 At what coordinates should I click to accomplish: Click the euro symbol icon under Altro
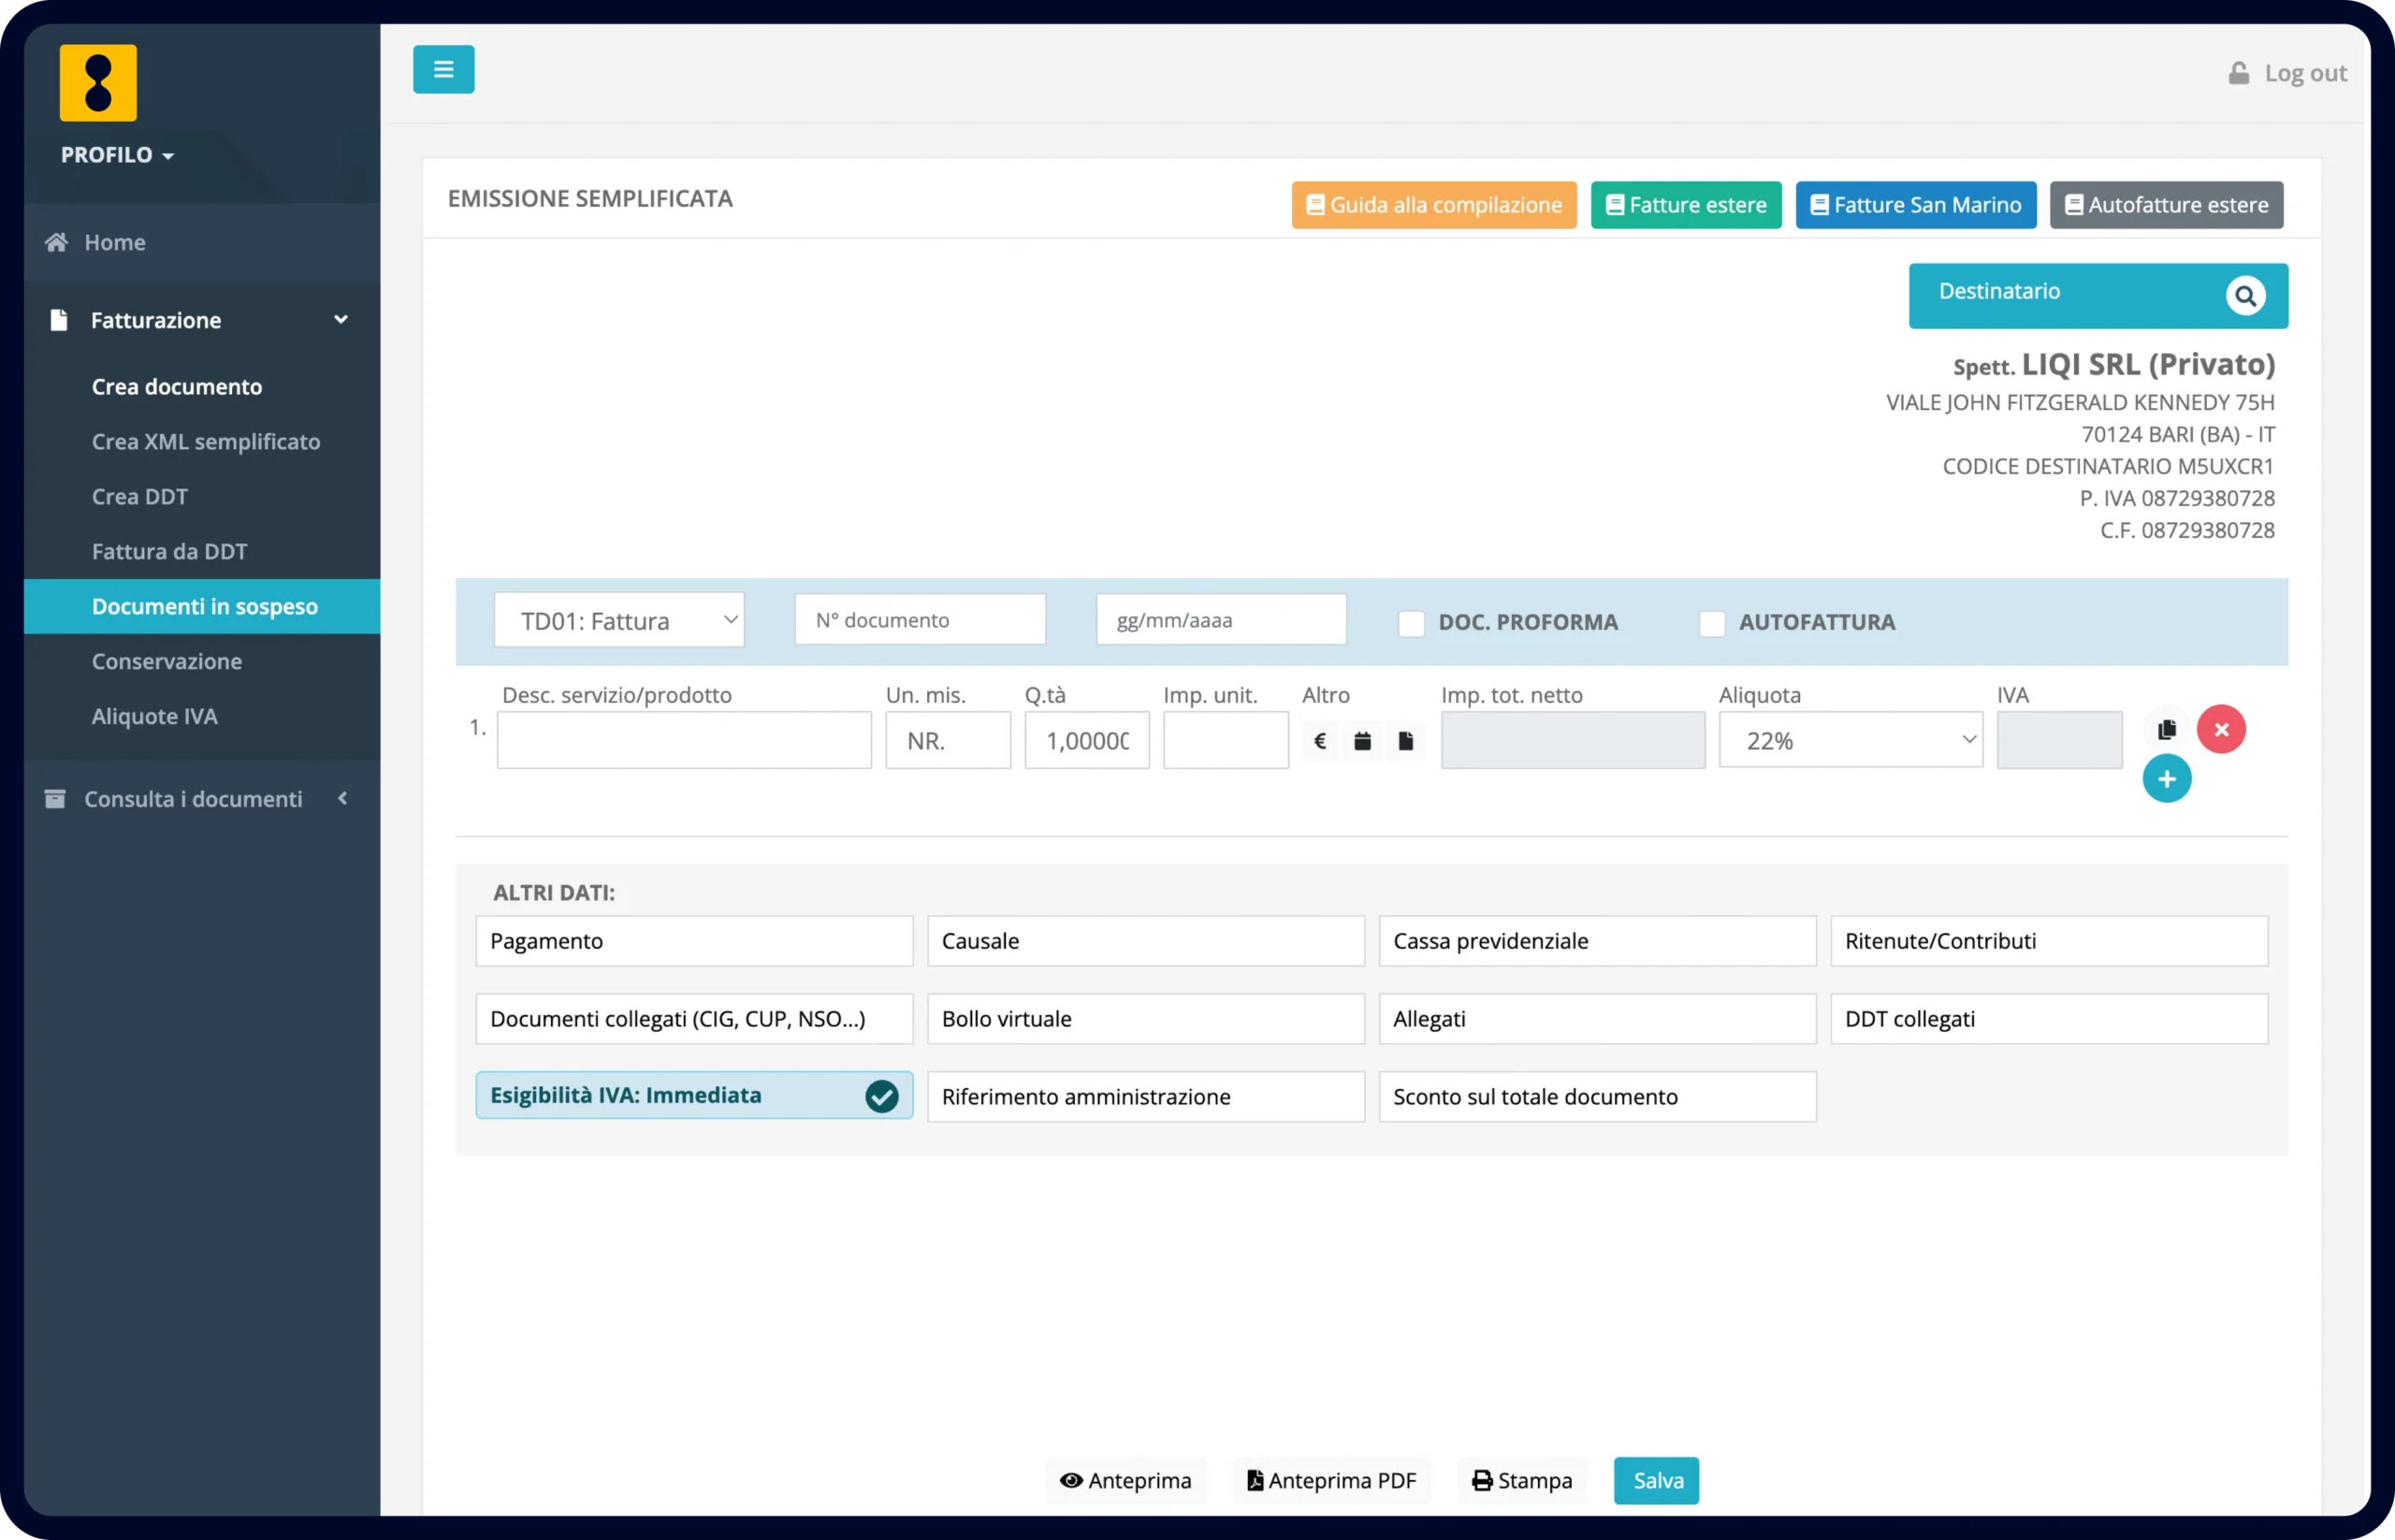point(1320,741)
